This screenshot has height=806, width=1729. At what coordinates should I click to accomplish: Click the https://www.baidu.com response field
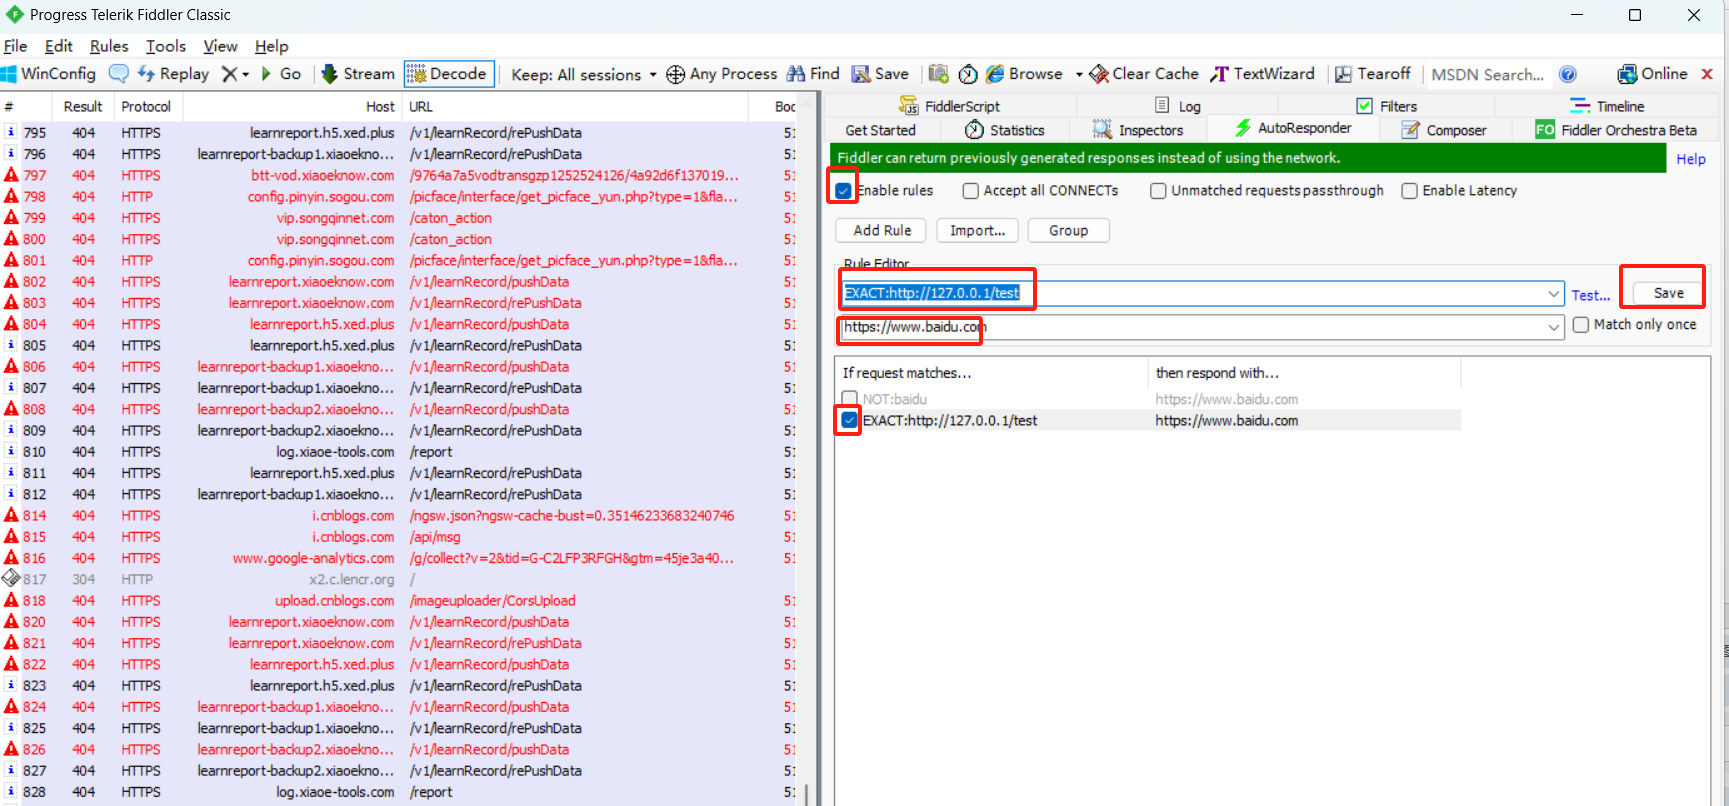[x=1201, y=327]
